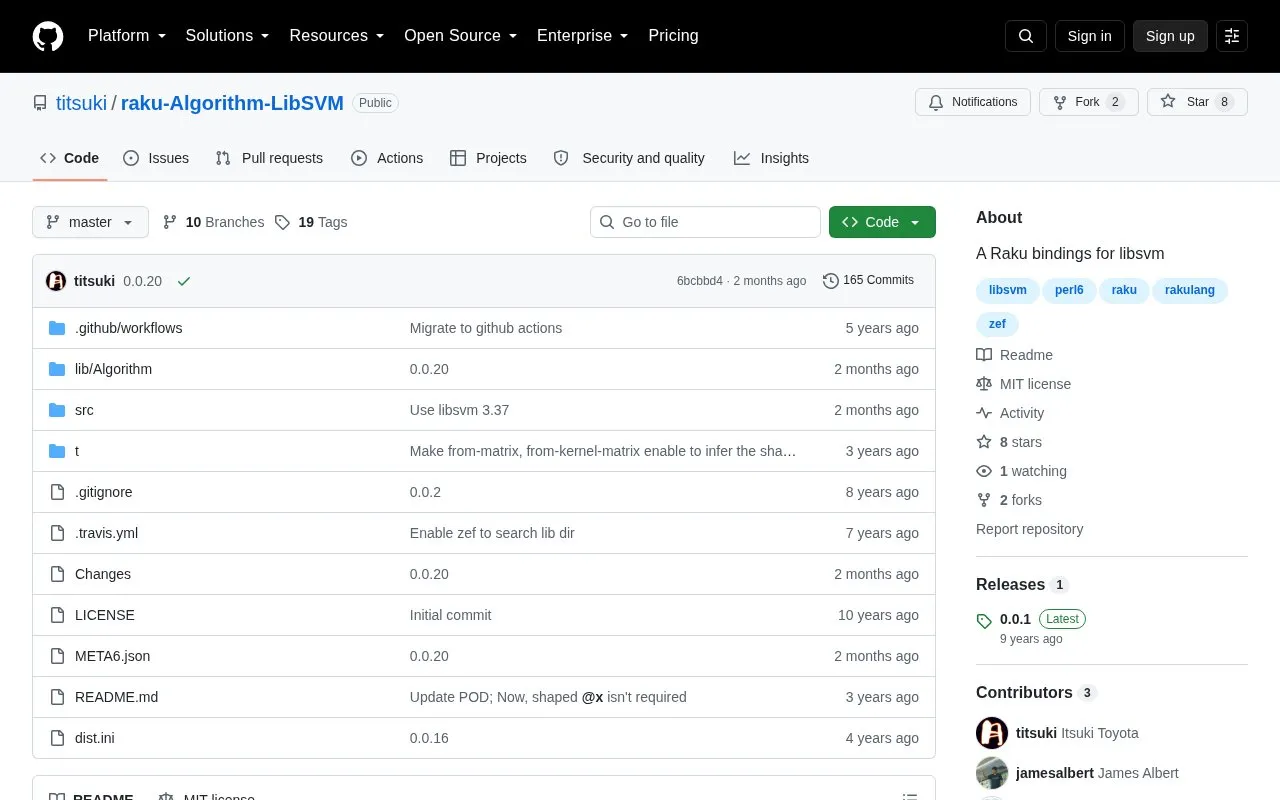Image resolution: width=1280 pixels, height=800 pixels.
Task: Click titsuki avatar in commit header
Action: (x=56, y=281)
